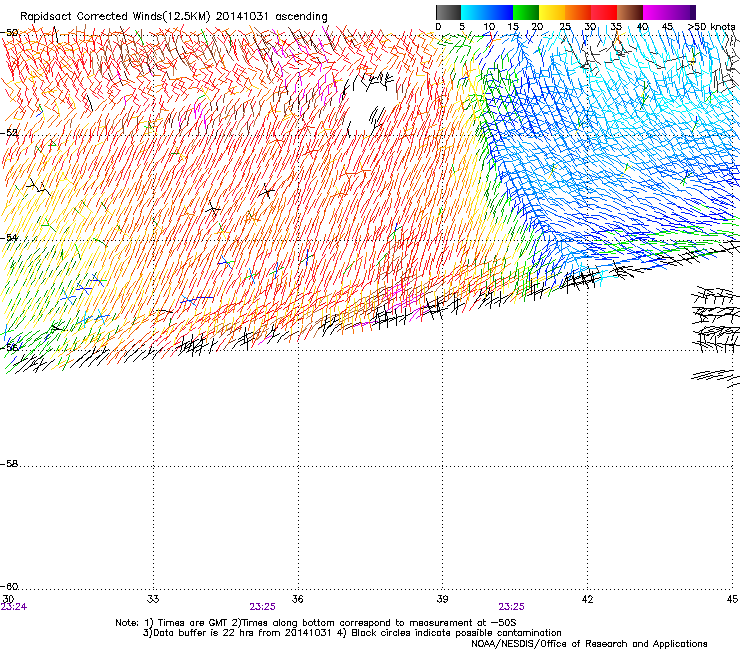Click the green 15-20 knots legend swatch
The height and width of the screenshot is (650, 740).
526,12
